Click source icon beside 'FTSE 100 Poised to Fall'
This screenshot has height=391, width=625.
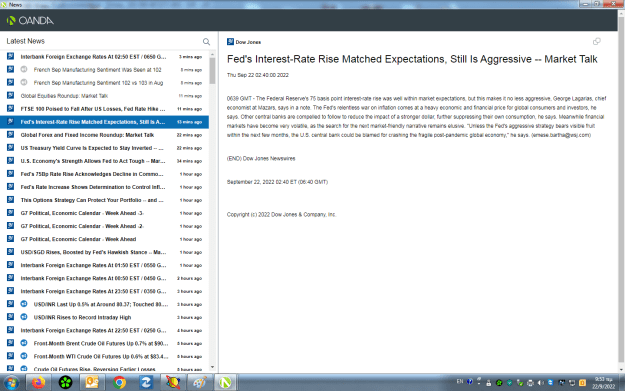[x=10, y=108]
